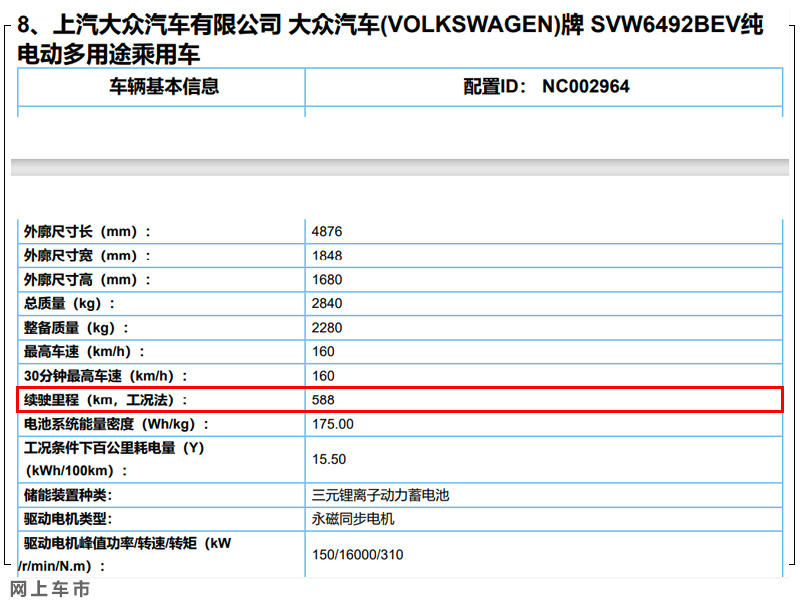Click the 储能装置种类 label
This screenshot has width=800, height=600.
point(68,495)
